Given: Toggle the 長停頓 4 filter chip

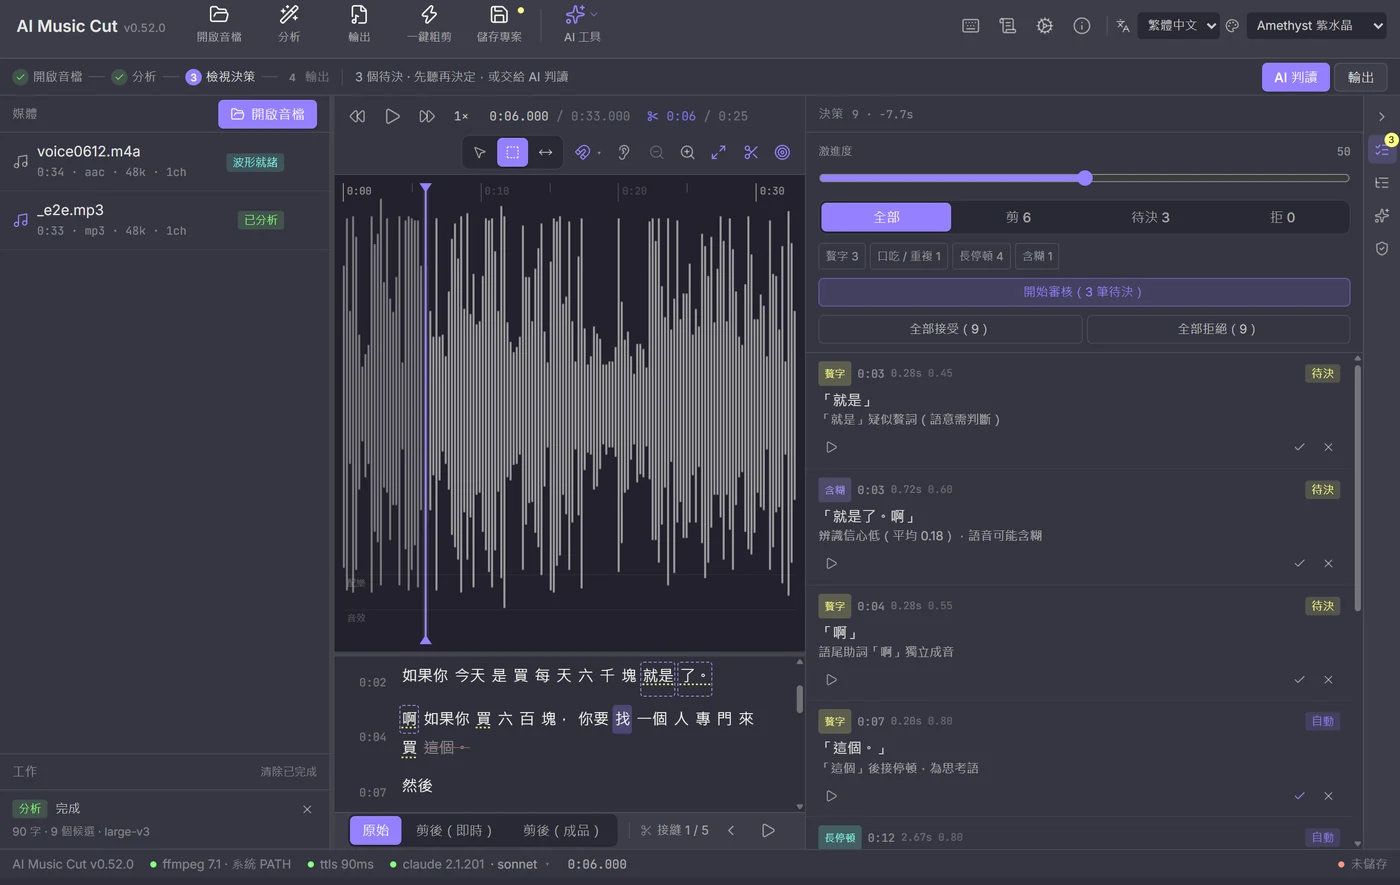Looking at the screenshot, I should click(x=981, y=256).
